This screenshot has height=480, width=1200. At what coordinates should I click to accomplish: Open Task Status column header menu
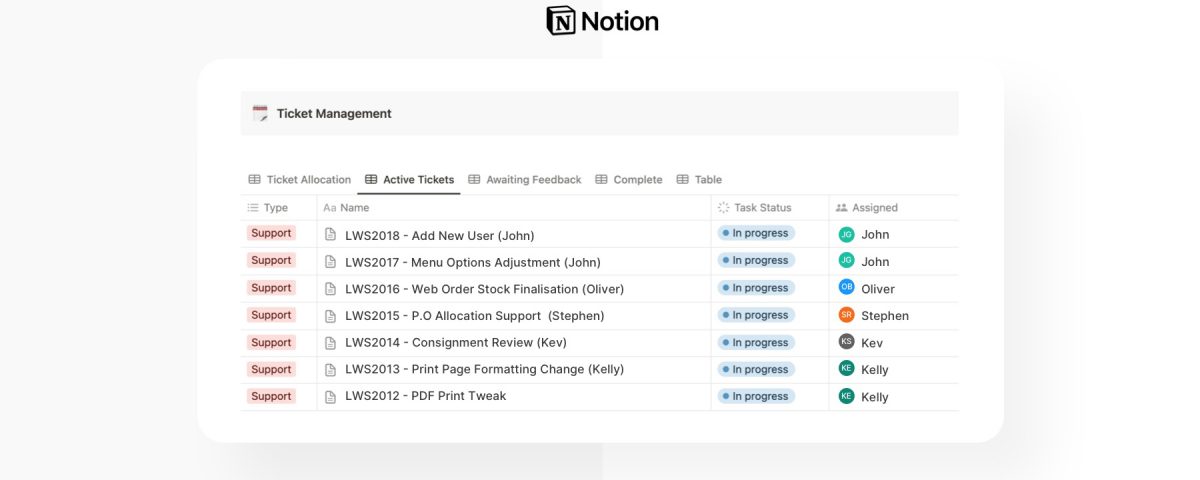click(x=761, y=208)
